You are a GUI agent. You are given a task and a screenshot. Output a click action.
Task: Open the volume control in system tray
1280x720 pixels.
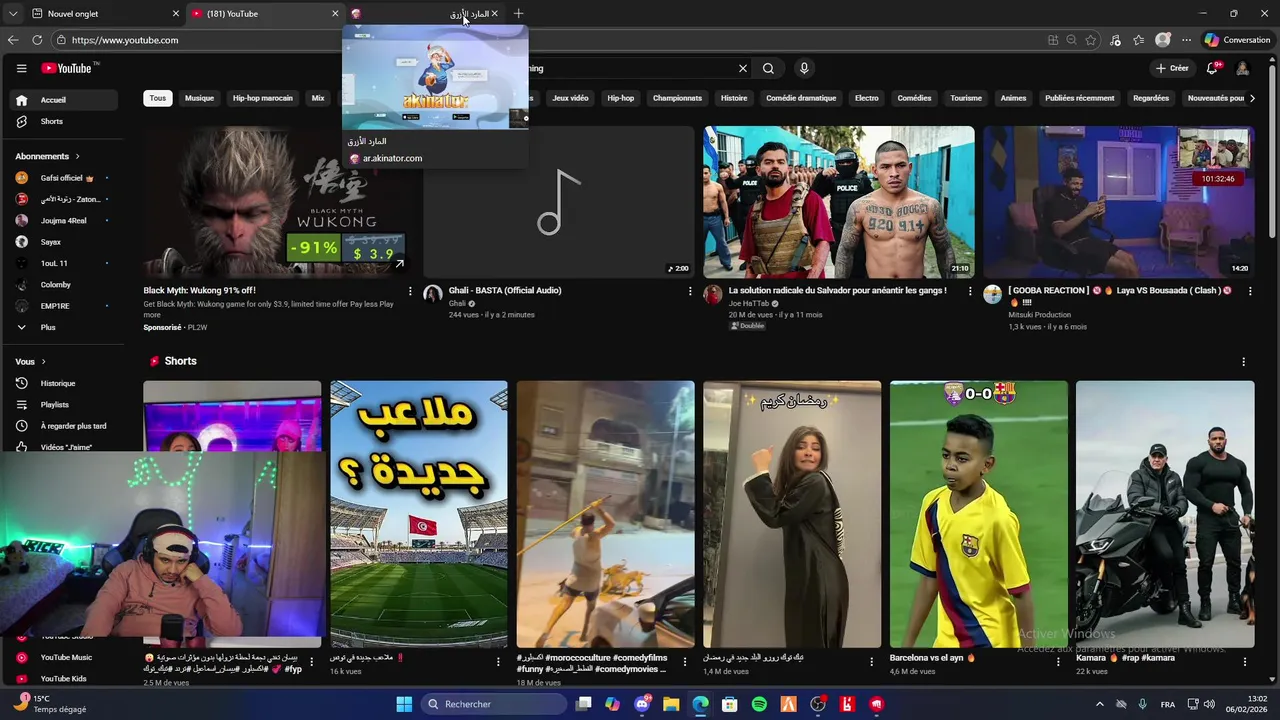click(1208, 704)
